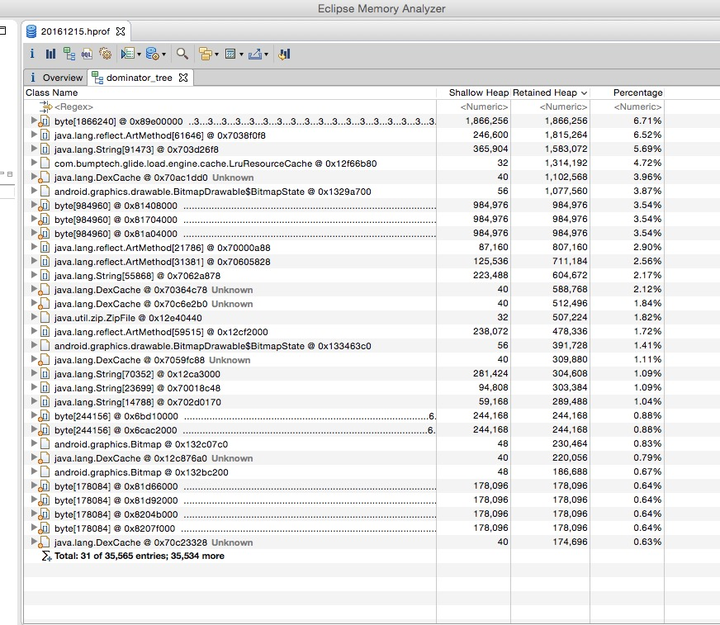
Task: Click the Group result by icon
Action: pyautogui.click(x=205, y=54)
